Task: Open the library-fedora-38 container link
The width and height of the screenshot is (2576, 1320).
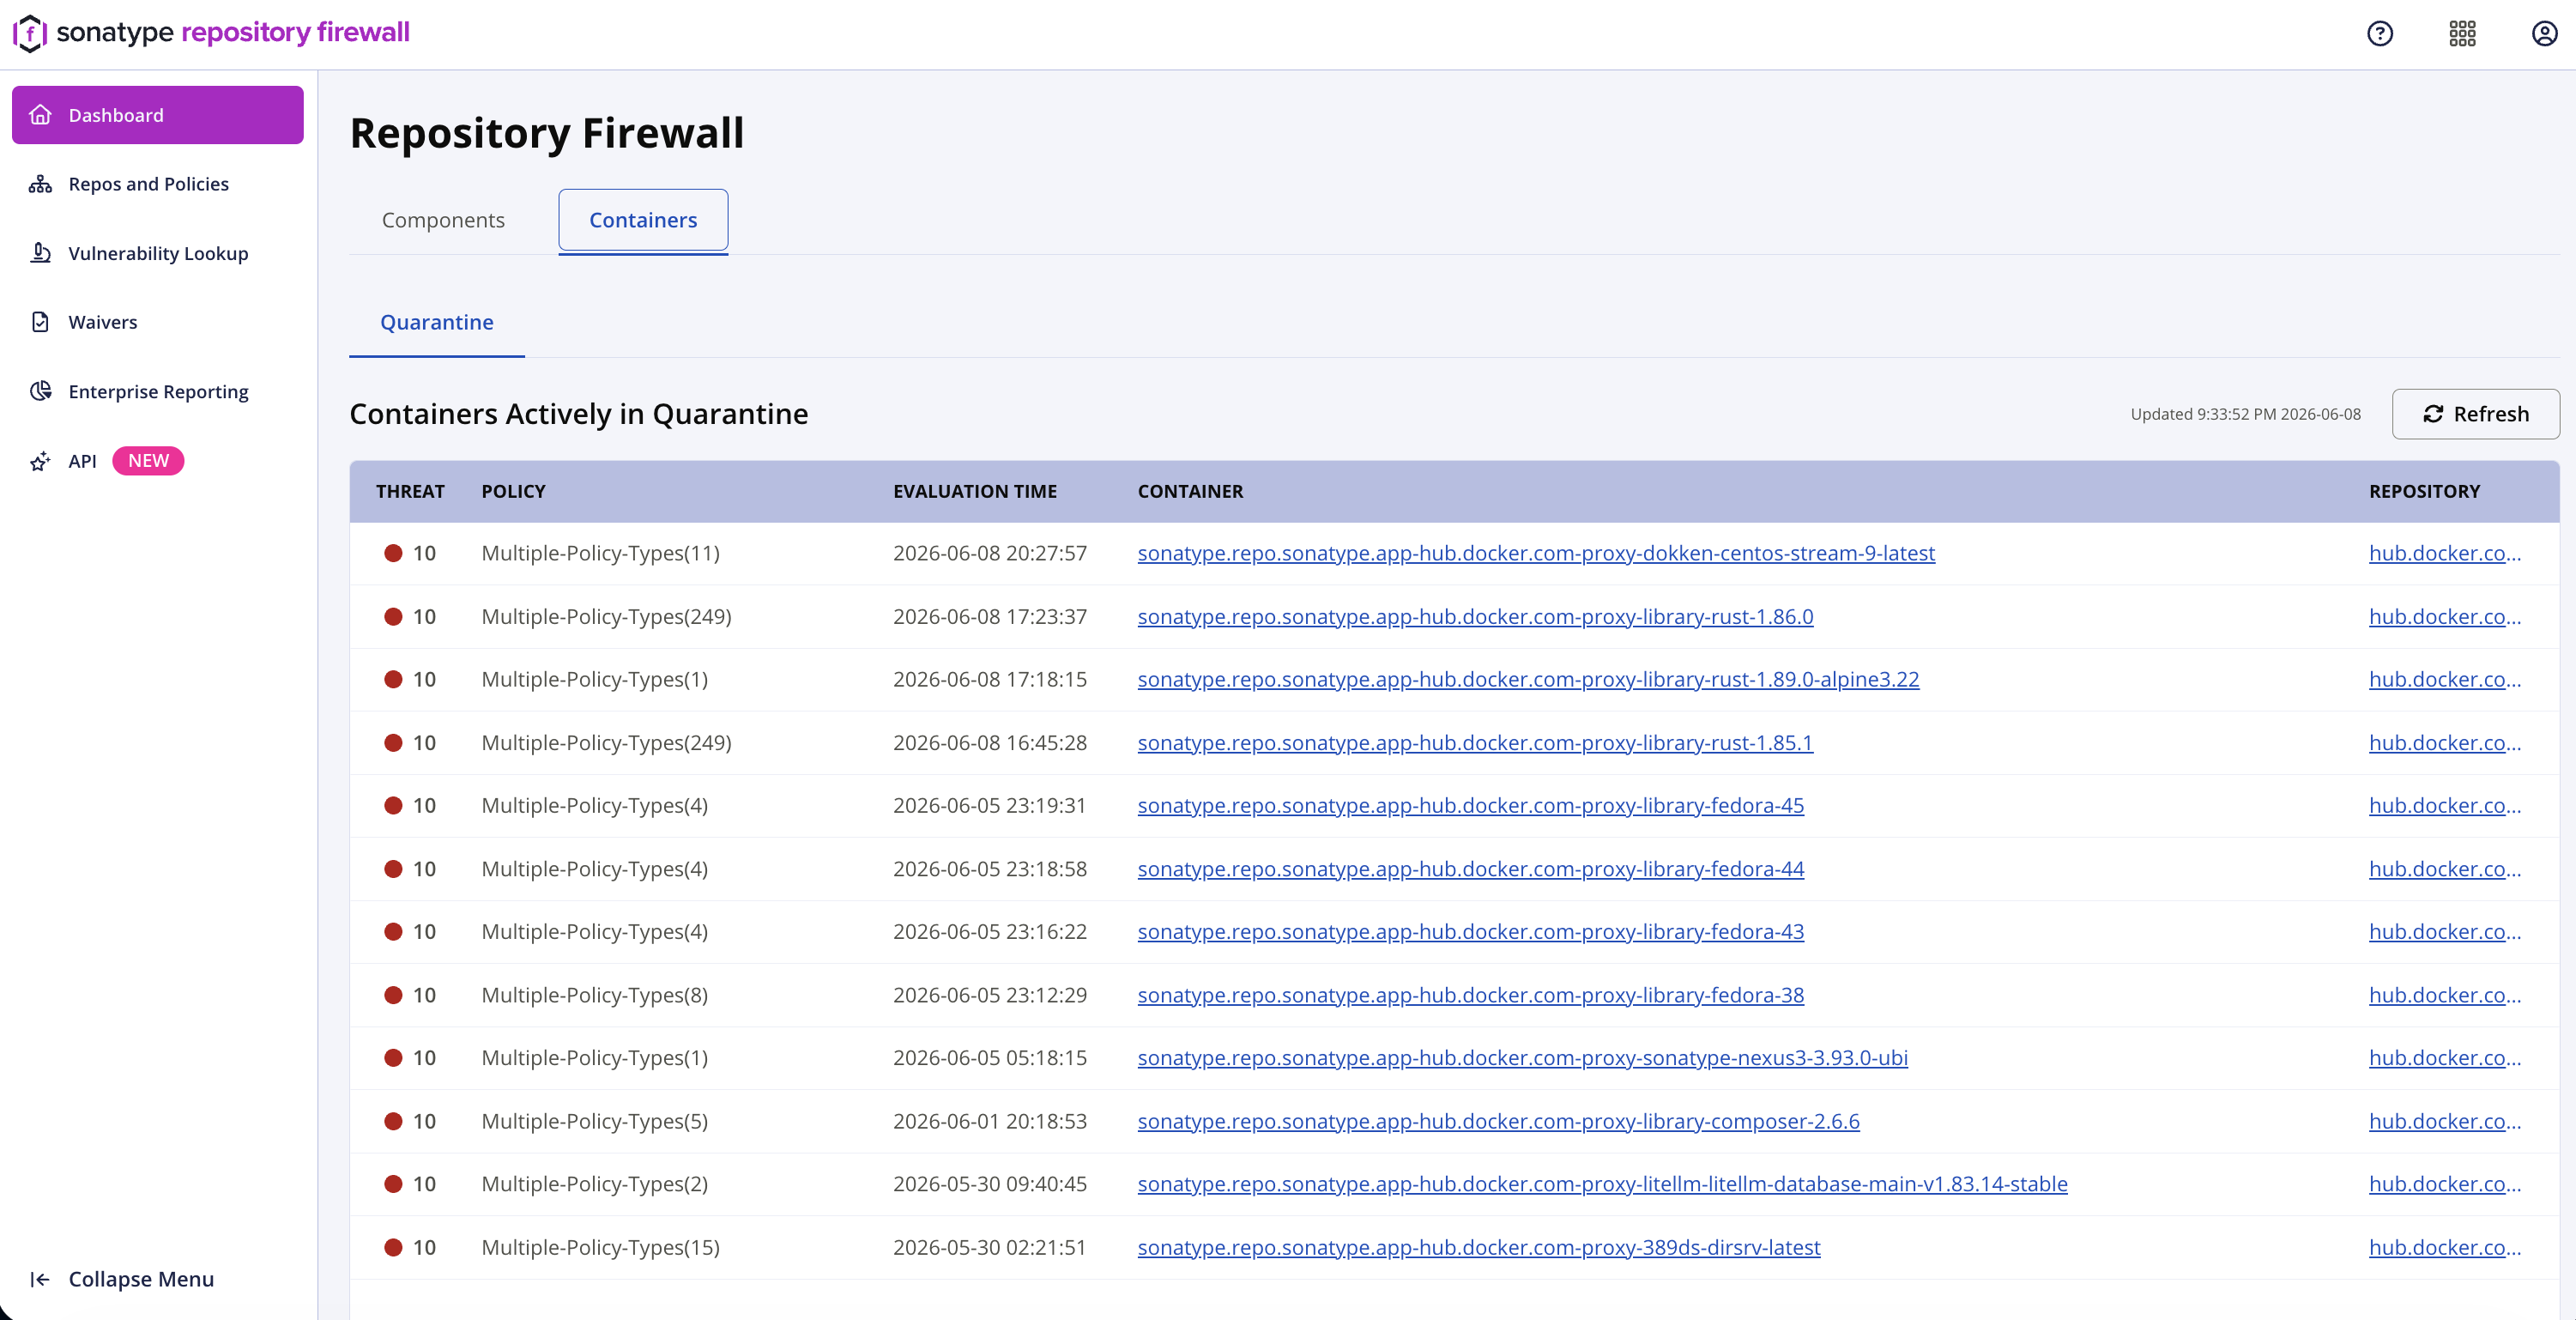Action: coord(1471,995)
